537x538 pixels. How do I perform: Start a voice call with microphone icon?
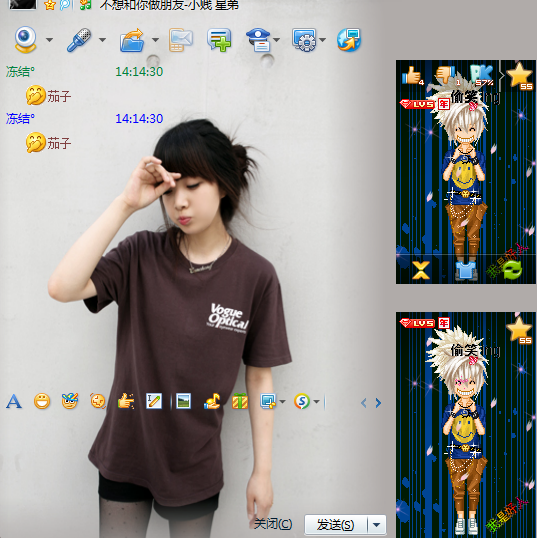click(79, 40)
